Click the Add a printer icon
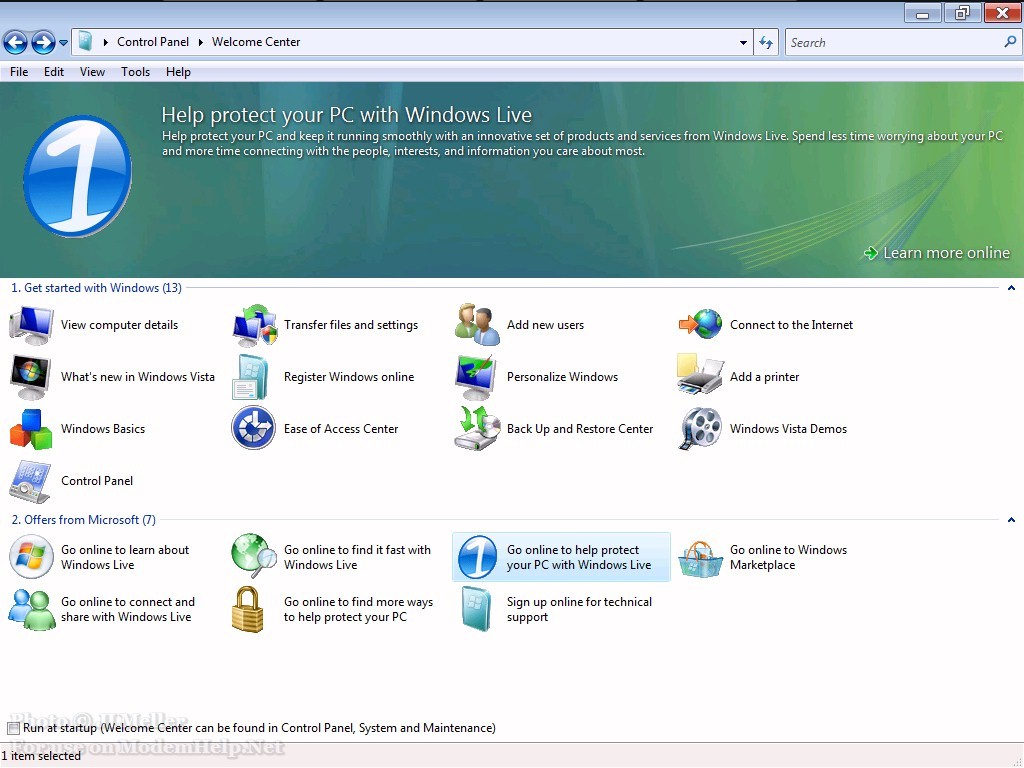This screenshot has height=768, width=1024. pyautogui.click(x=700, y=374)
